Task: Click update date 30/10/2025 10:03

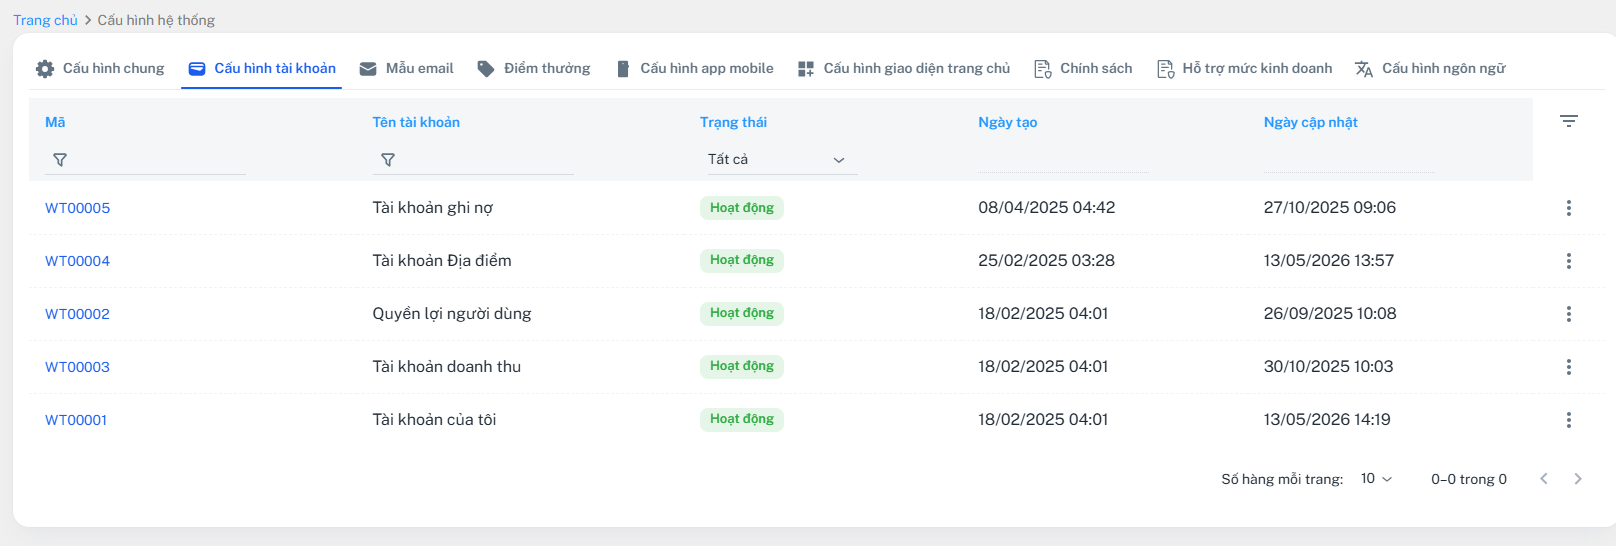Action: [1328, 367]
